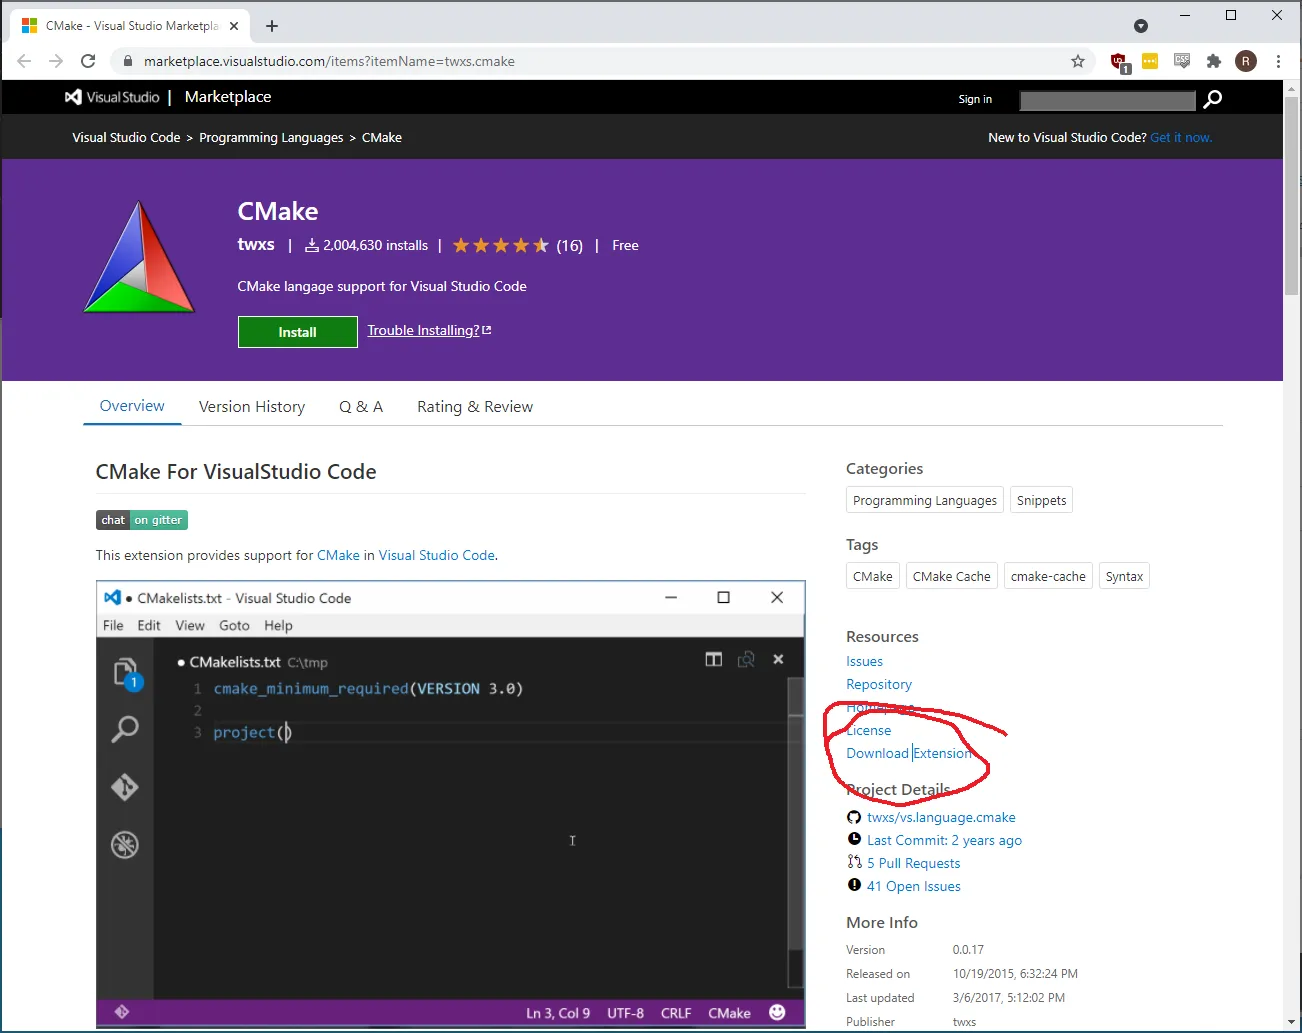Open a new browser tab

(x=272, y=26)
